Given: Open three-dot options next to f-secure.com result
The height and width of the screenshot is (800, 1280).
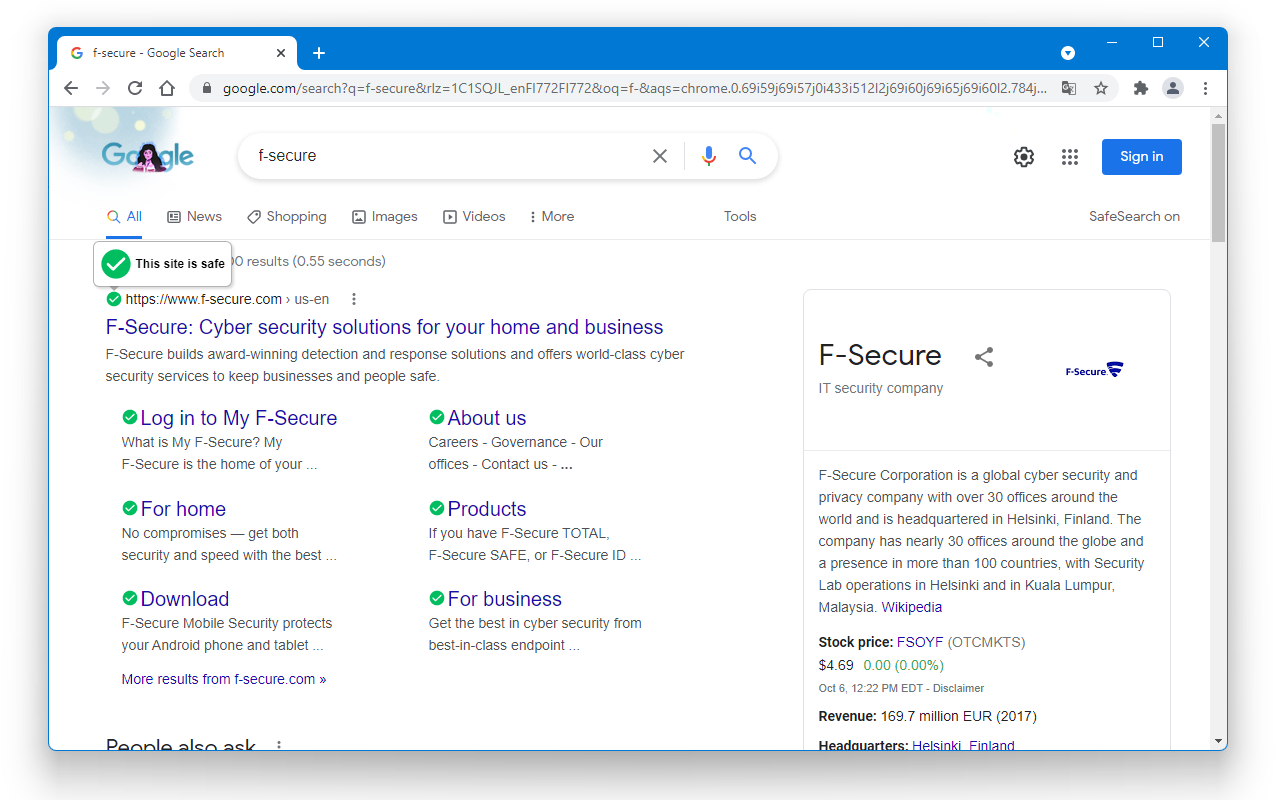Looking at the screenshot, I should coord(354,299).
